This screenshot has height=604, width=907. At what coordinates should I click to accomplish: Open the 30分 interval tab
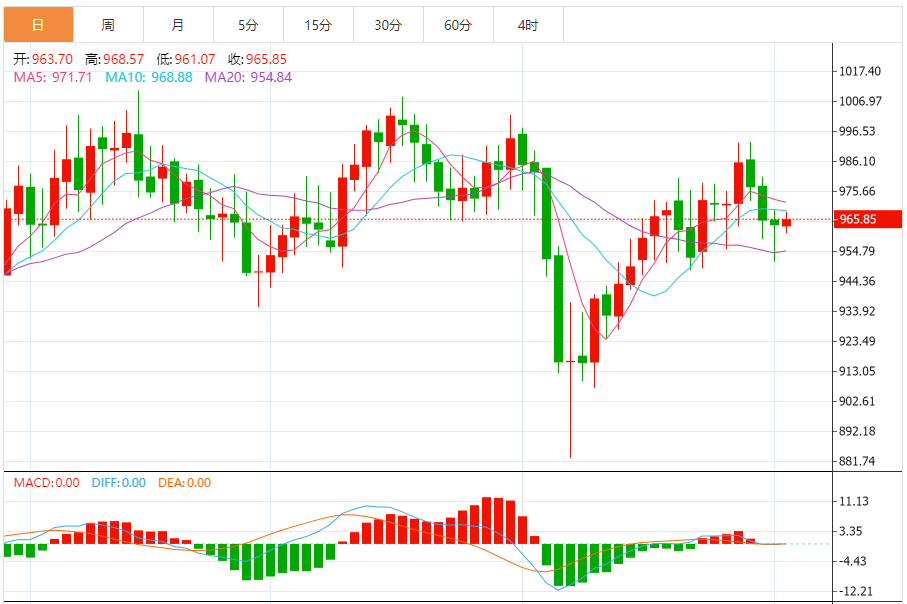tap(388, 25)
